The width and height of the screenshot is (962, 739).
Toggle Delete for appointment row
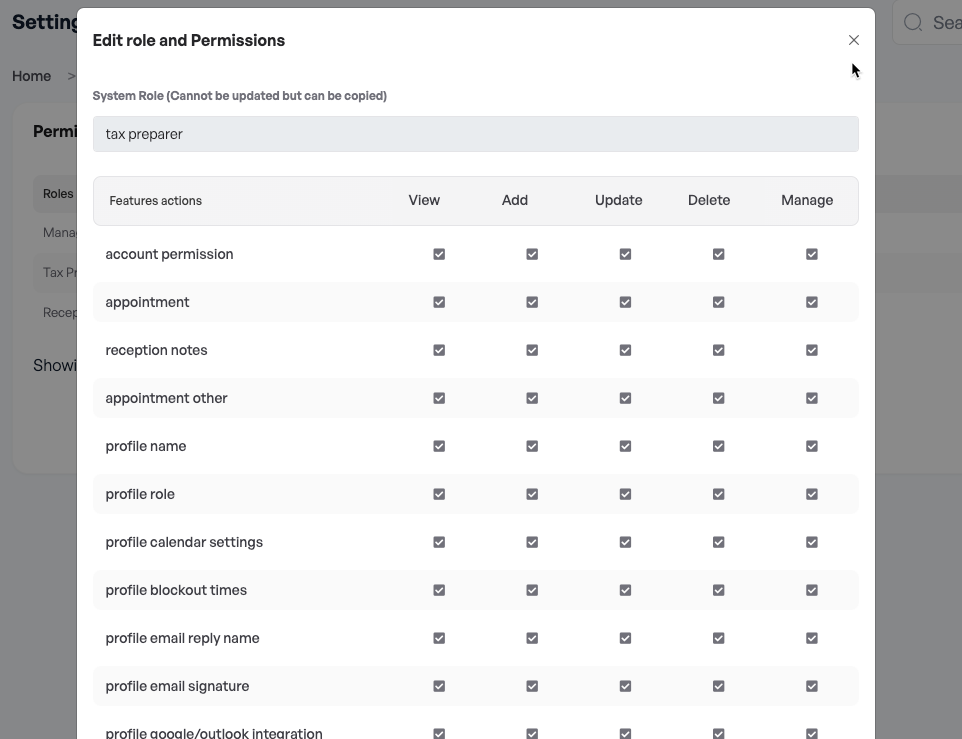[x=718, y=302]
